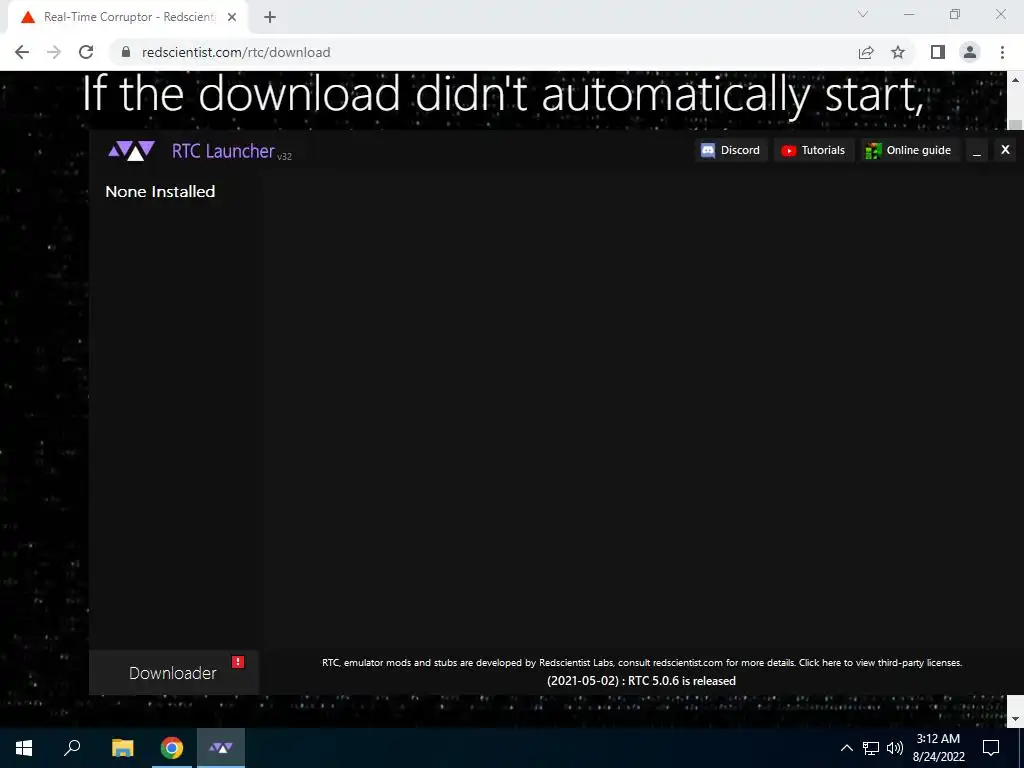Viewport: 1024px width, 768px height.
Task: Go forward in Chrome
Action: click(54, 52)
